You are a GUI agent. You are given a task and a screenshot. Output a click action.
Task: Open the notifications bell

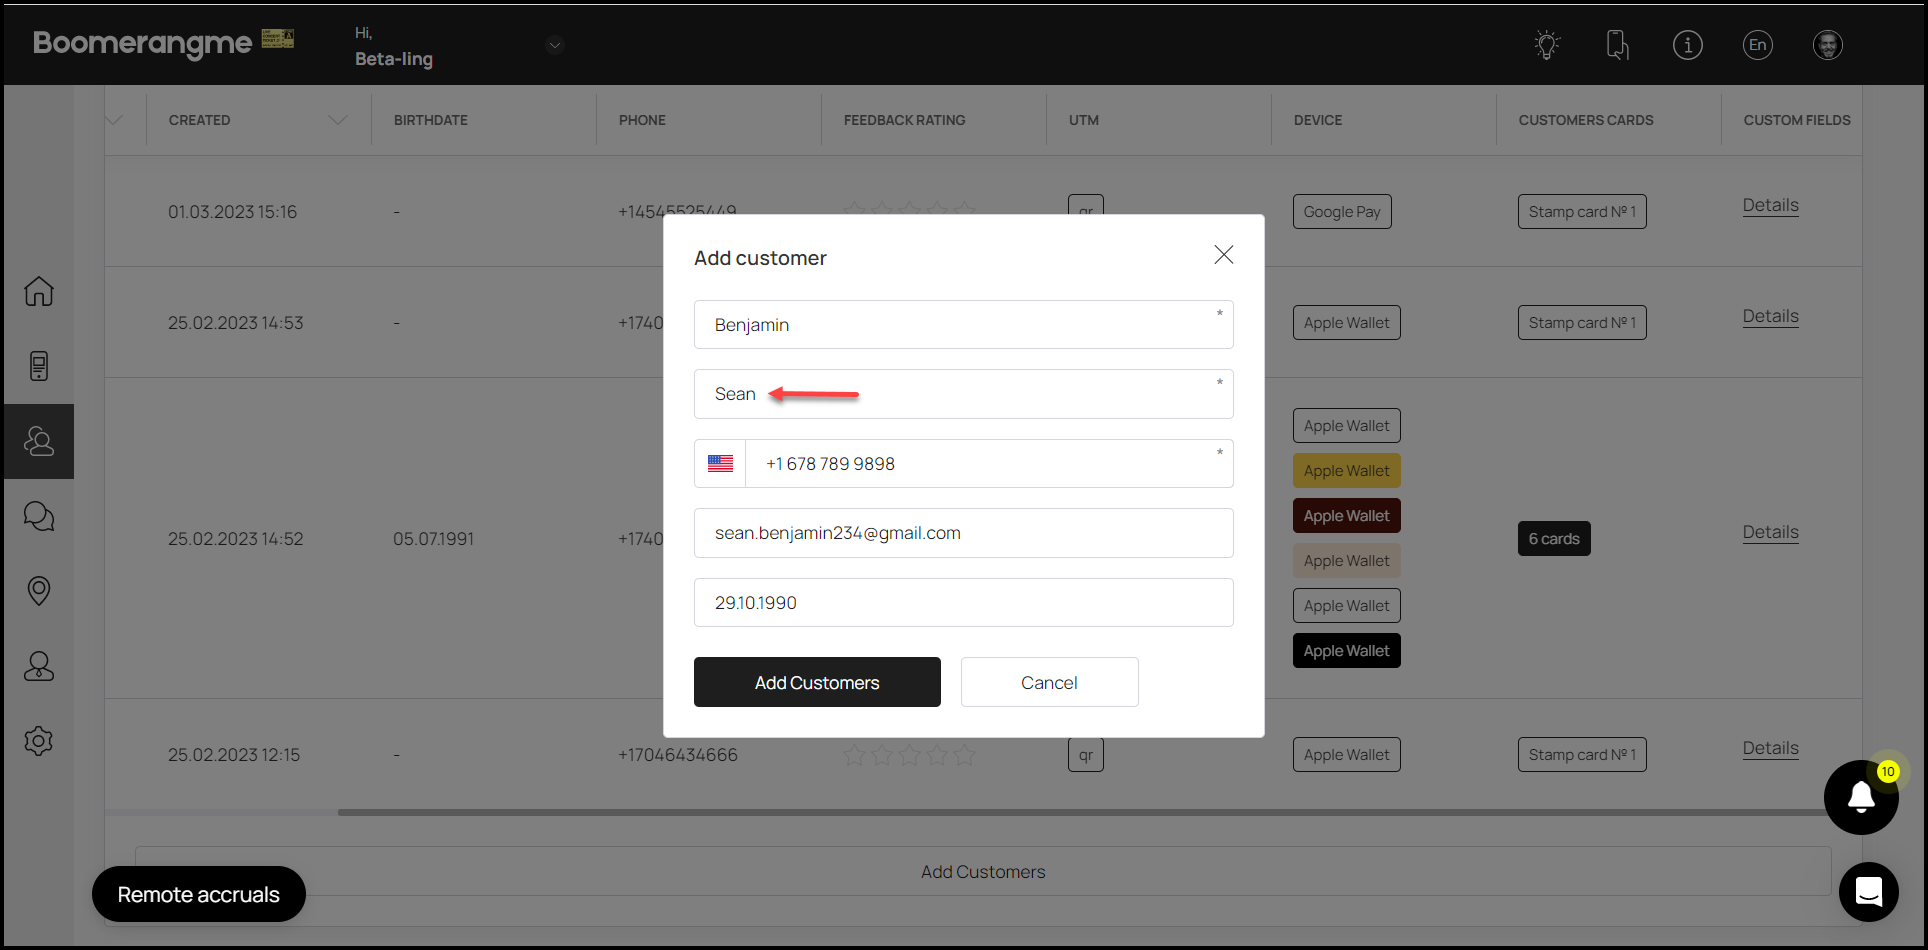(x=1861, y=797)
